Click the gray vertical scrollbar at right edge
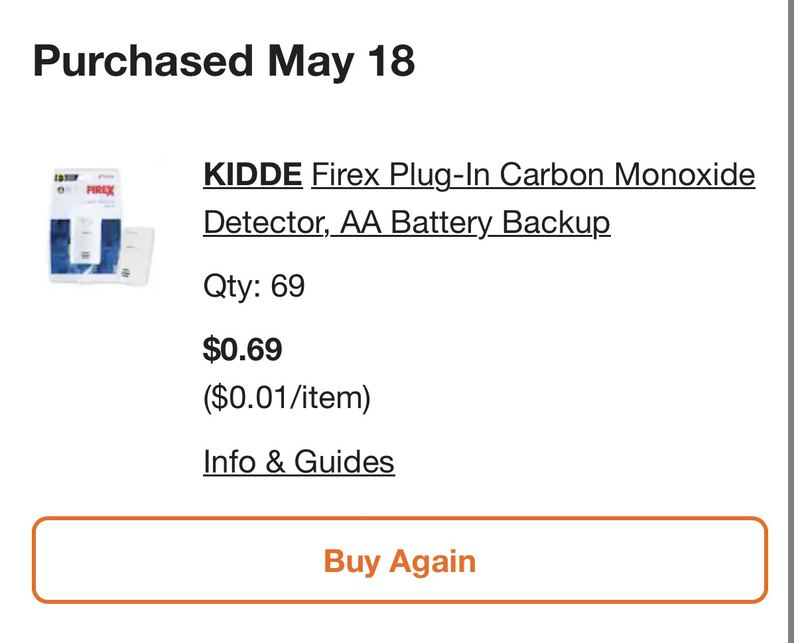800x643 pixels. click(x=791, y=322)
